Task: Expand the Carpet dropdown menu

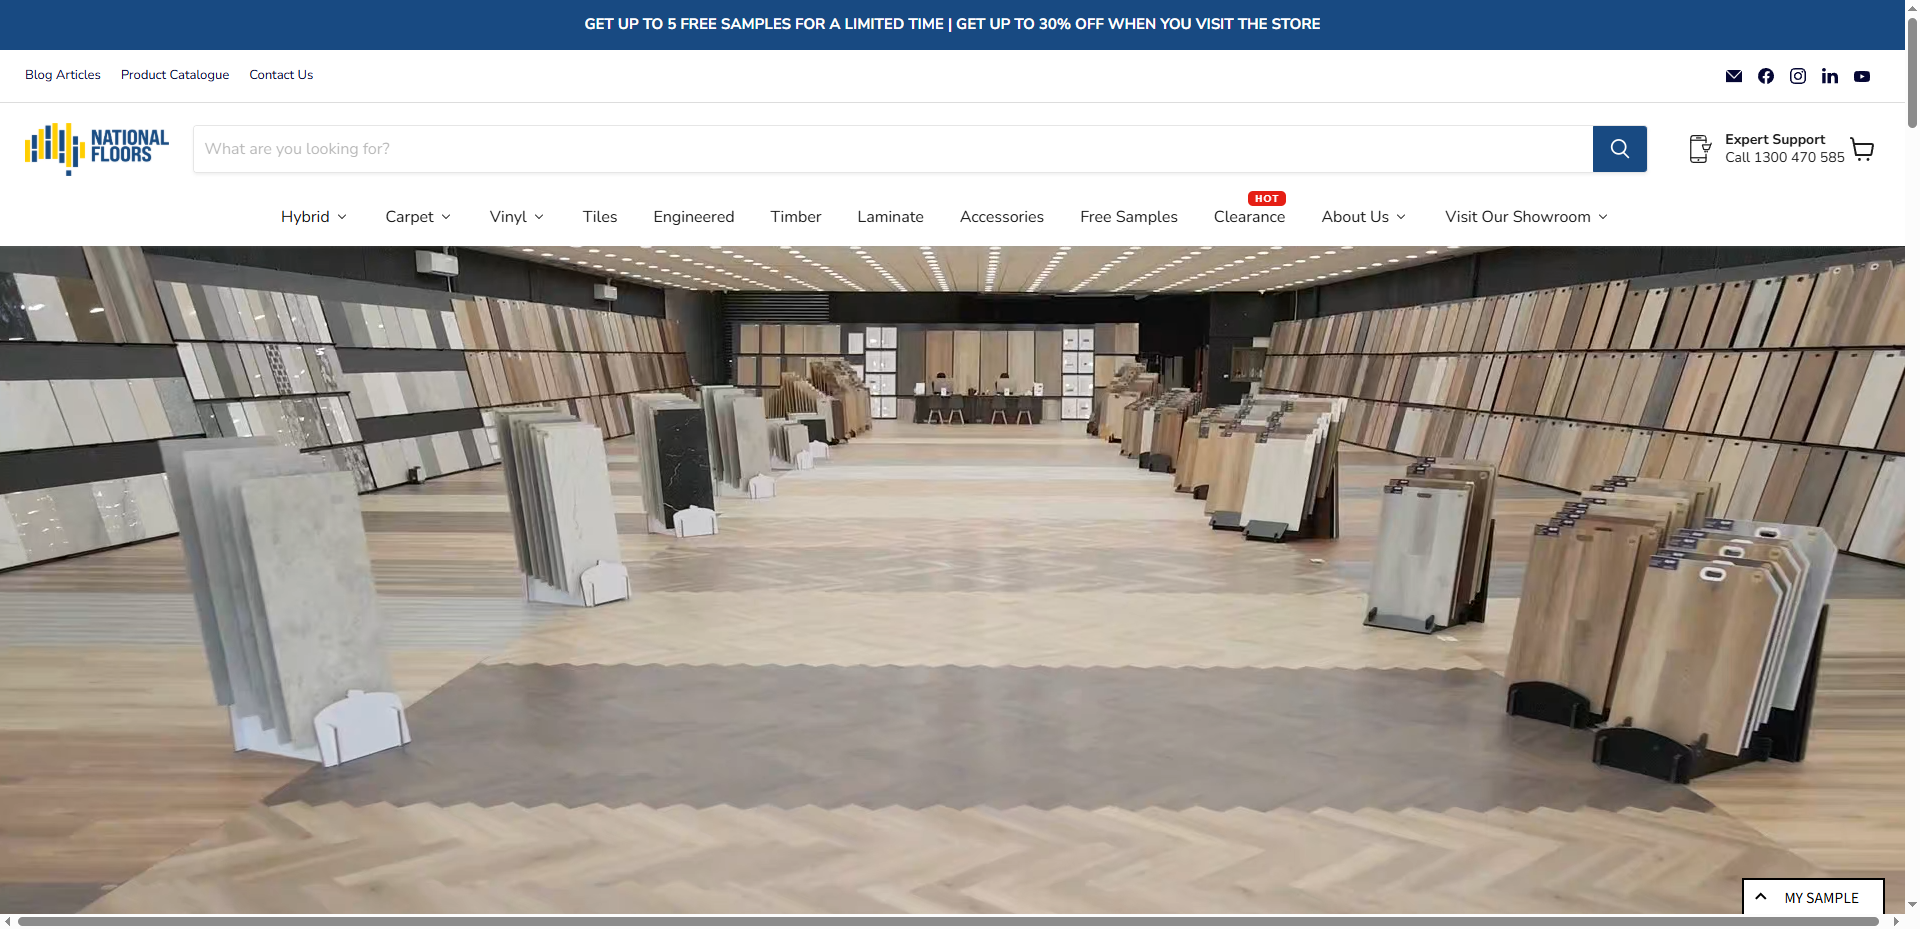Action: point(418,217)
